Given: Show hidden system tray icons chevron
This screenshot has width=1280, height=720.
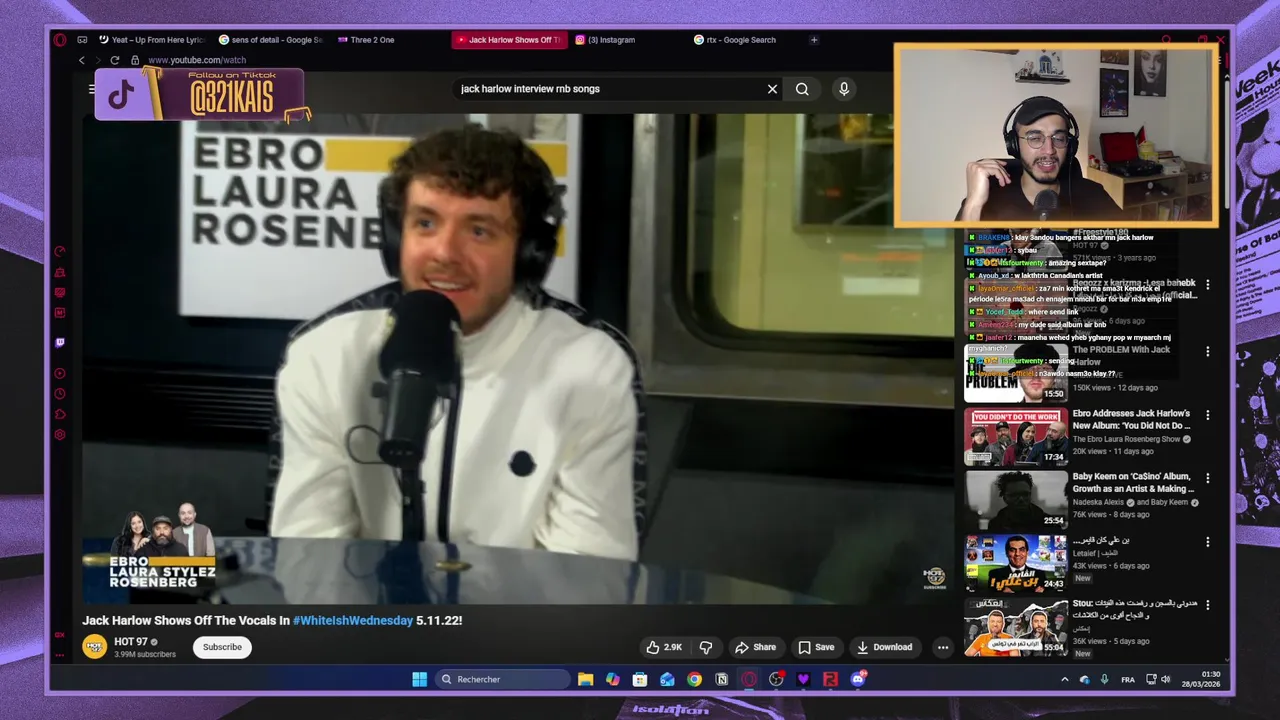Looking at the screenshot, I should (x=1064, y=679).
